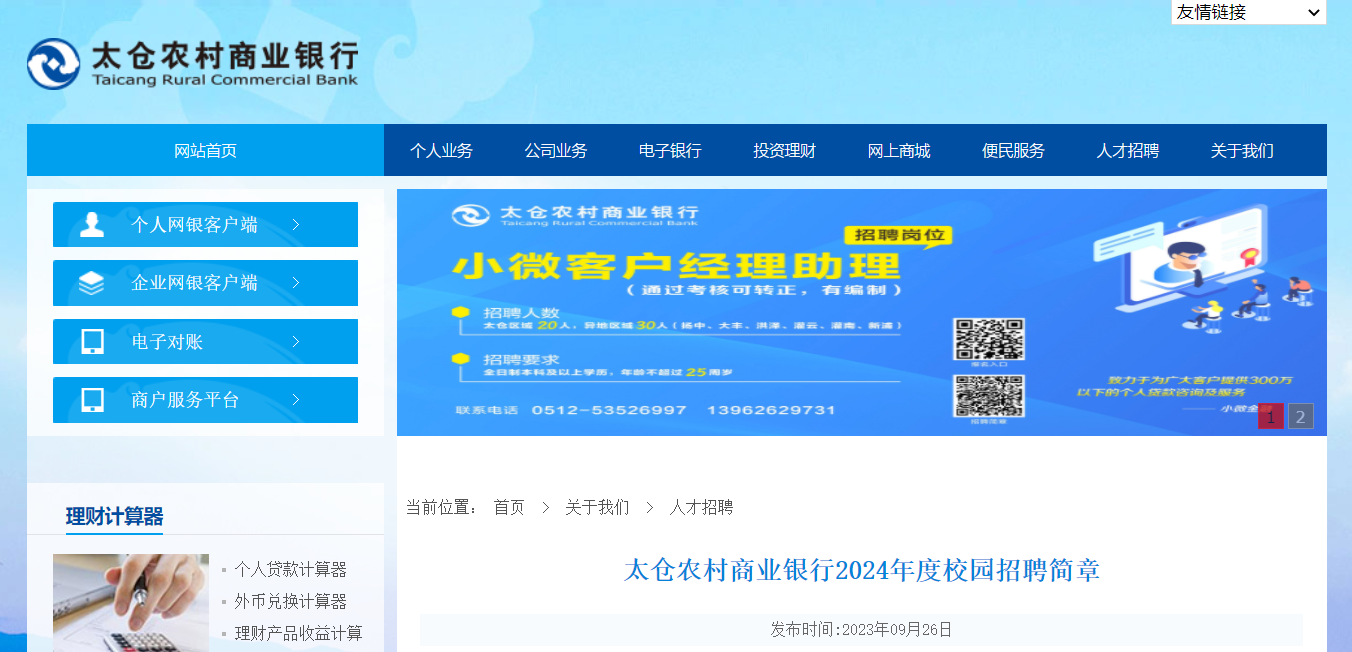Click the device icon beside 商户服务平台
The height and width of the screenshot is (652, 1352).
coord(92,400)
